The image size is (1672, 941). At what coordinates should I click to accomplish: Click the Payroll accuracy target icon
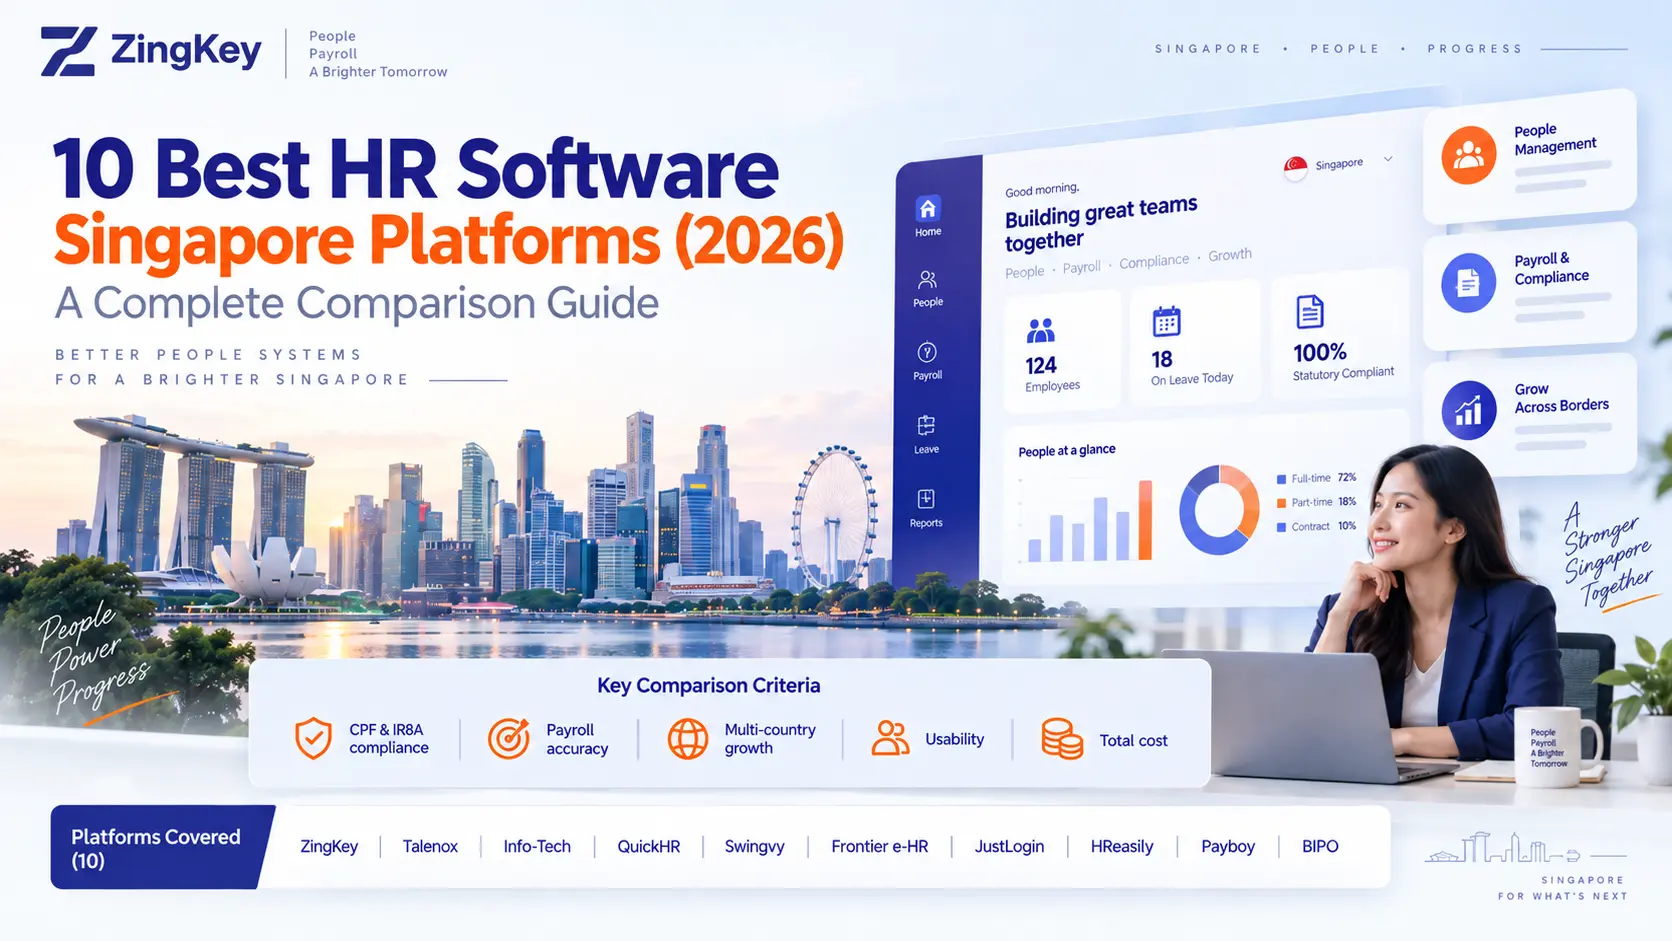[508, 738]
